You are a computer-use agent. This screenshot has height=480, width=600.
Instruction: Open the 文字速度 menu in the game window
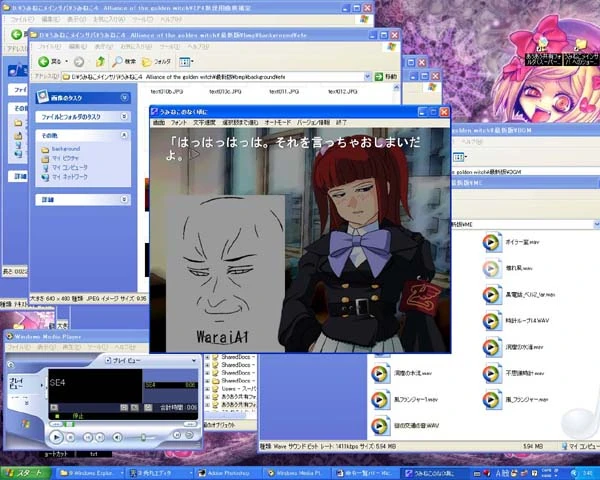(204, 122)
